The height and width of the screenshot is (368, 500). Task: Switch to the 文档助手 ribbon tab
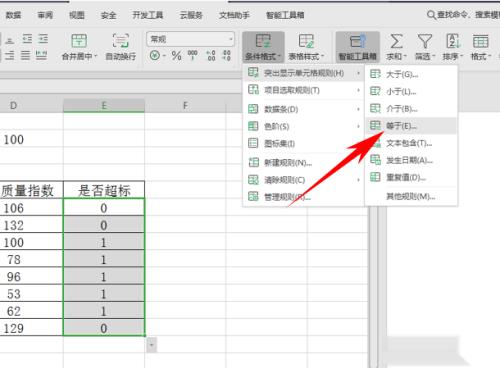(x=234, y=15)
